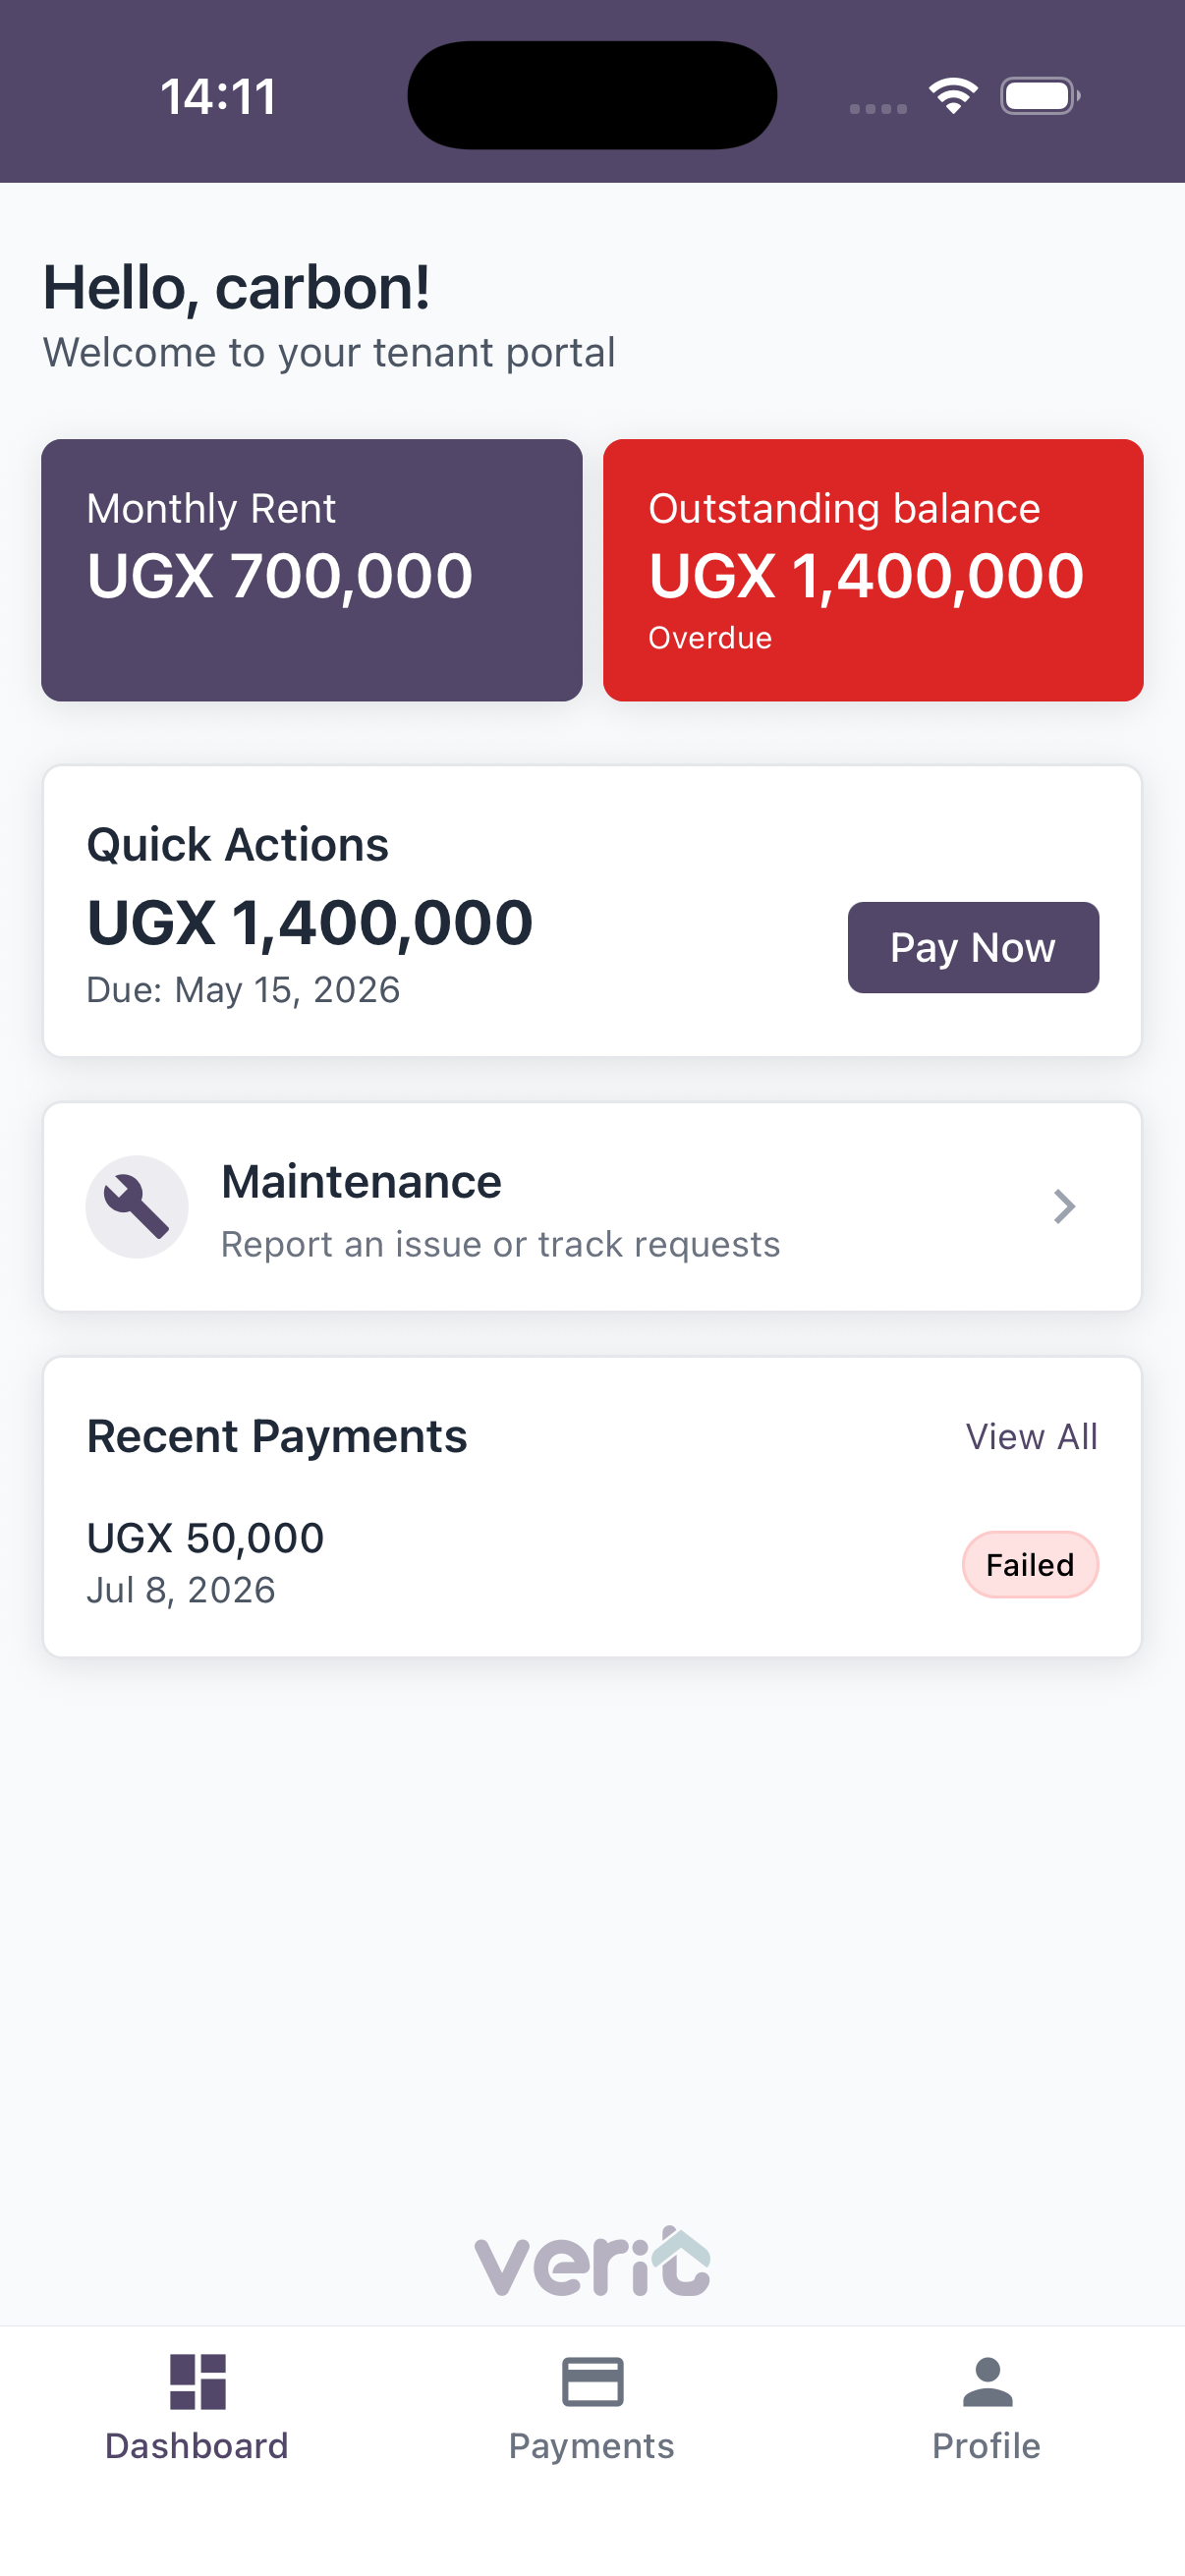The image size is (1185, 2576).
Task: Tap the status bar clock 14:11
Action: click(219, 97)
